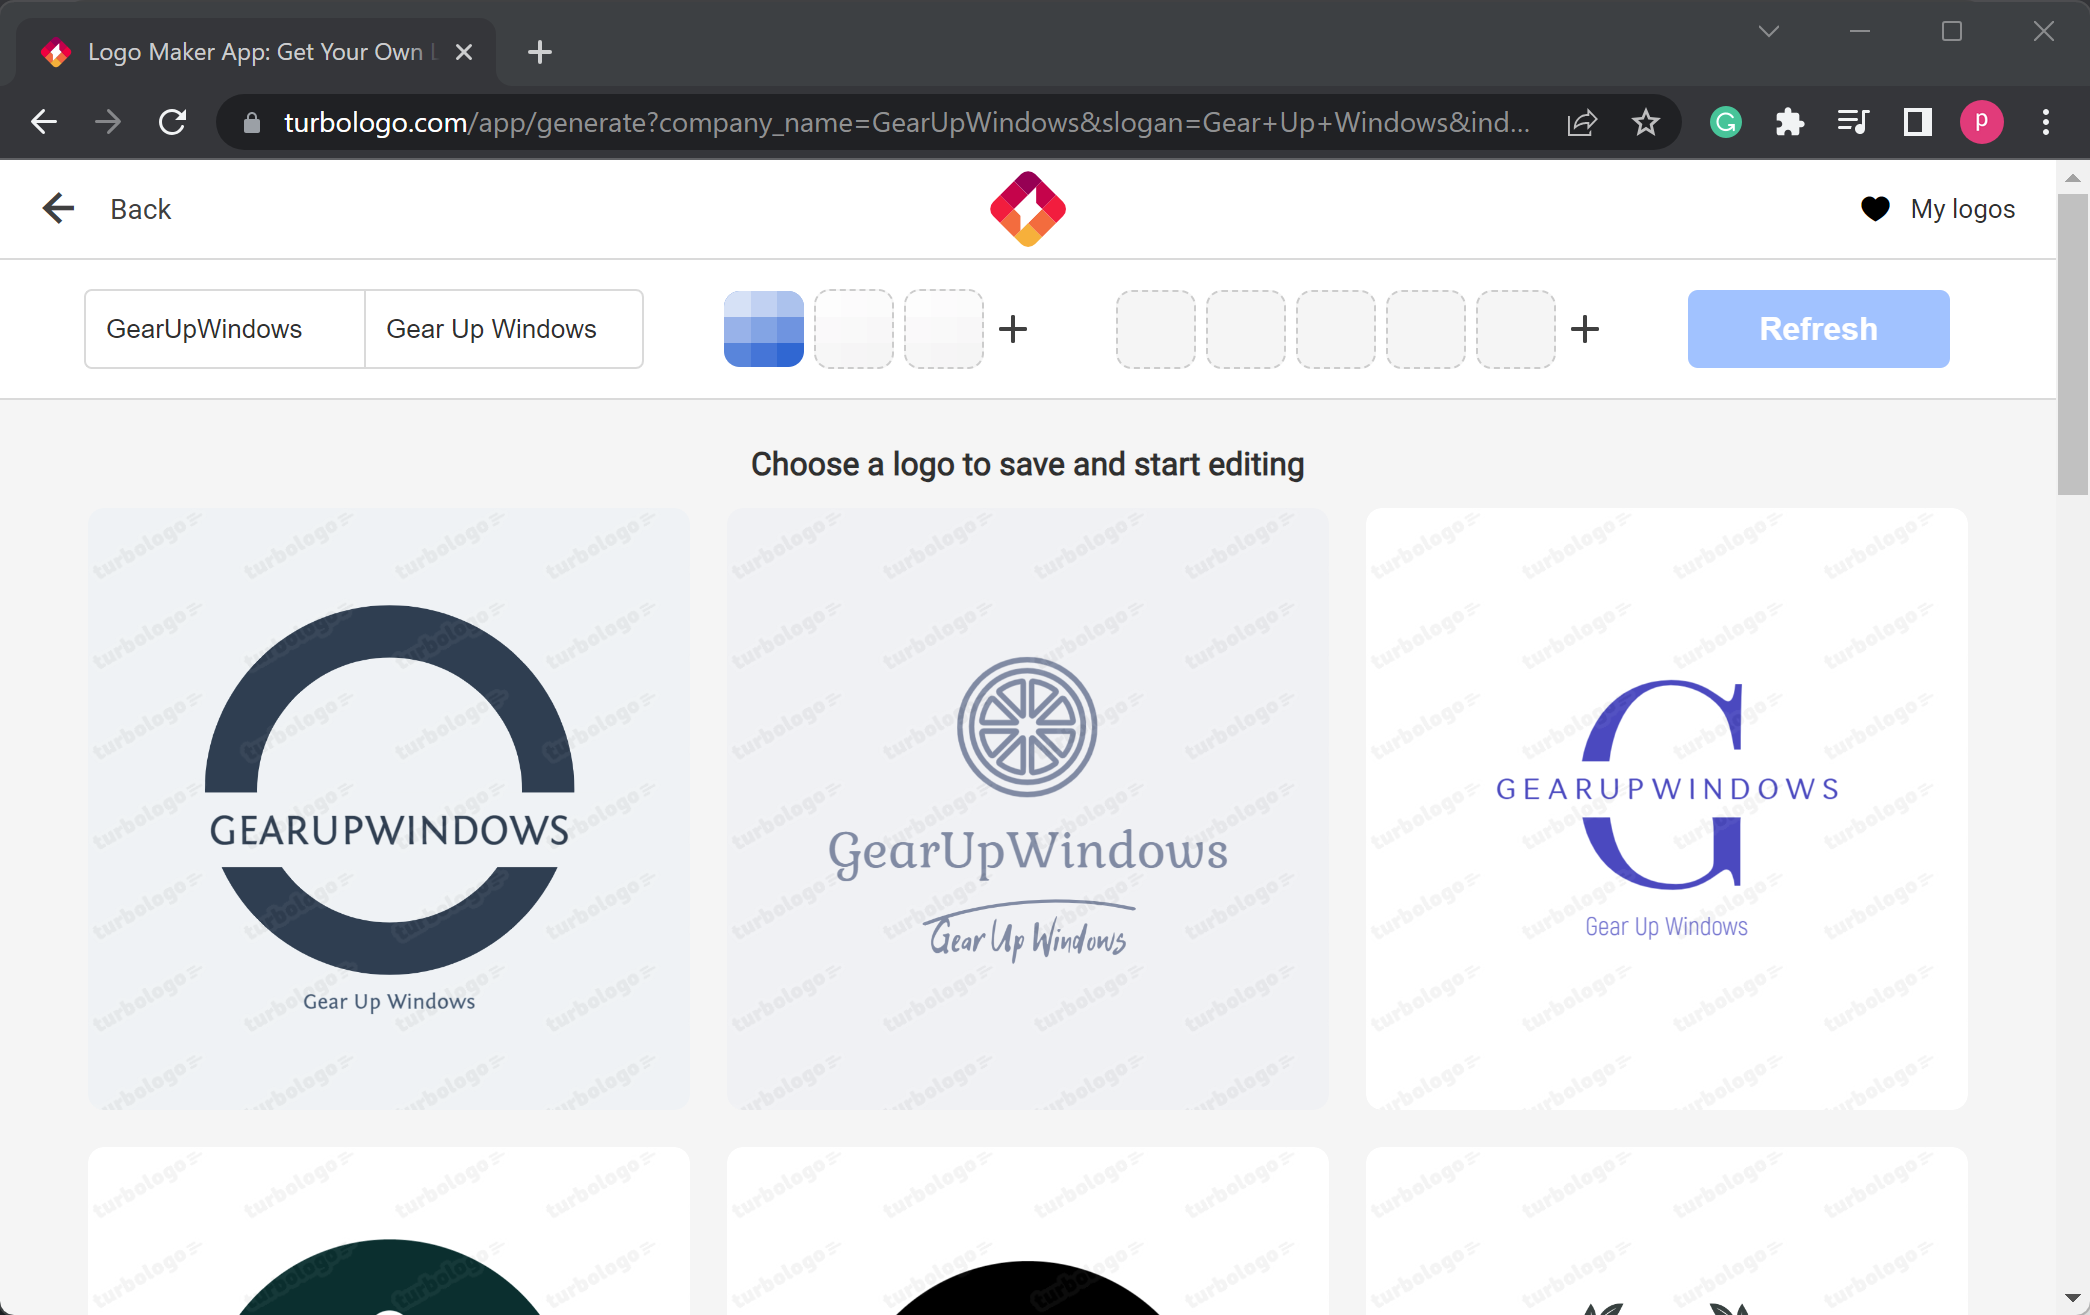Open Chrome three-dot menu

[2046, 122]
